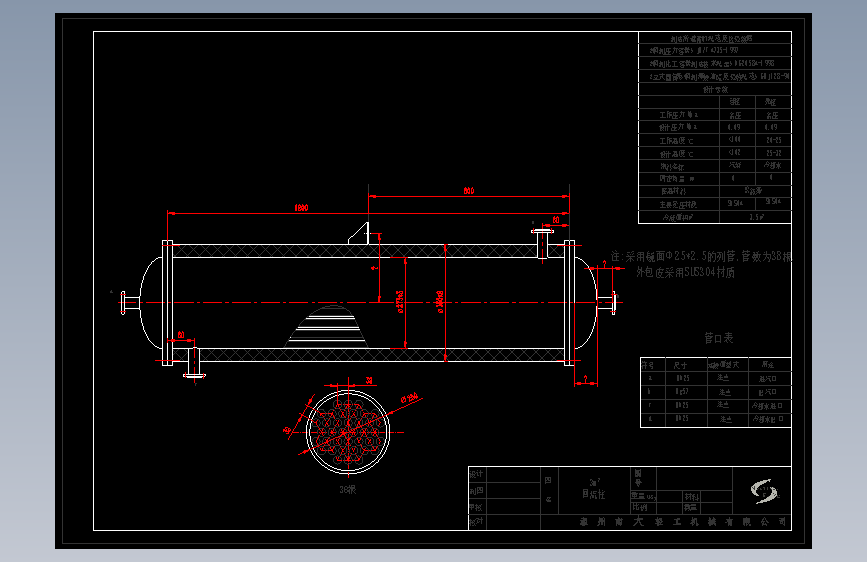Click the 60 dimension near bottom left nozzle
Viewport: 867px width, 562px height.
181,335
